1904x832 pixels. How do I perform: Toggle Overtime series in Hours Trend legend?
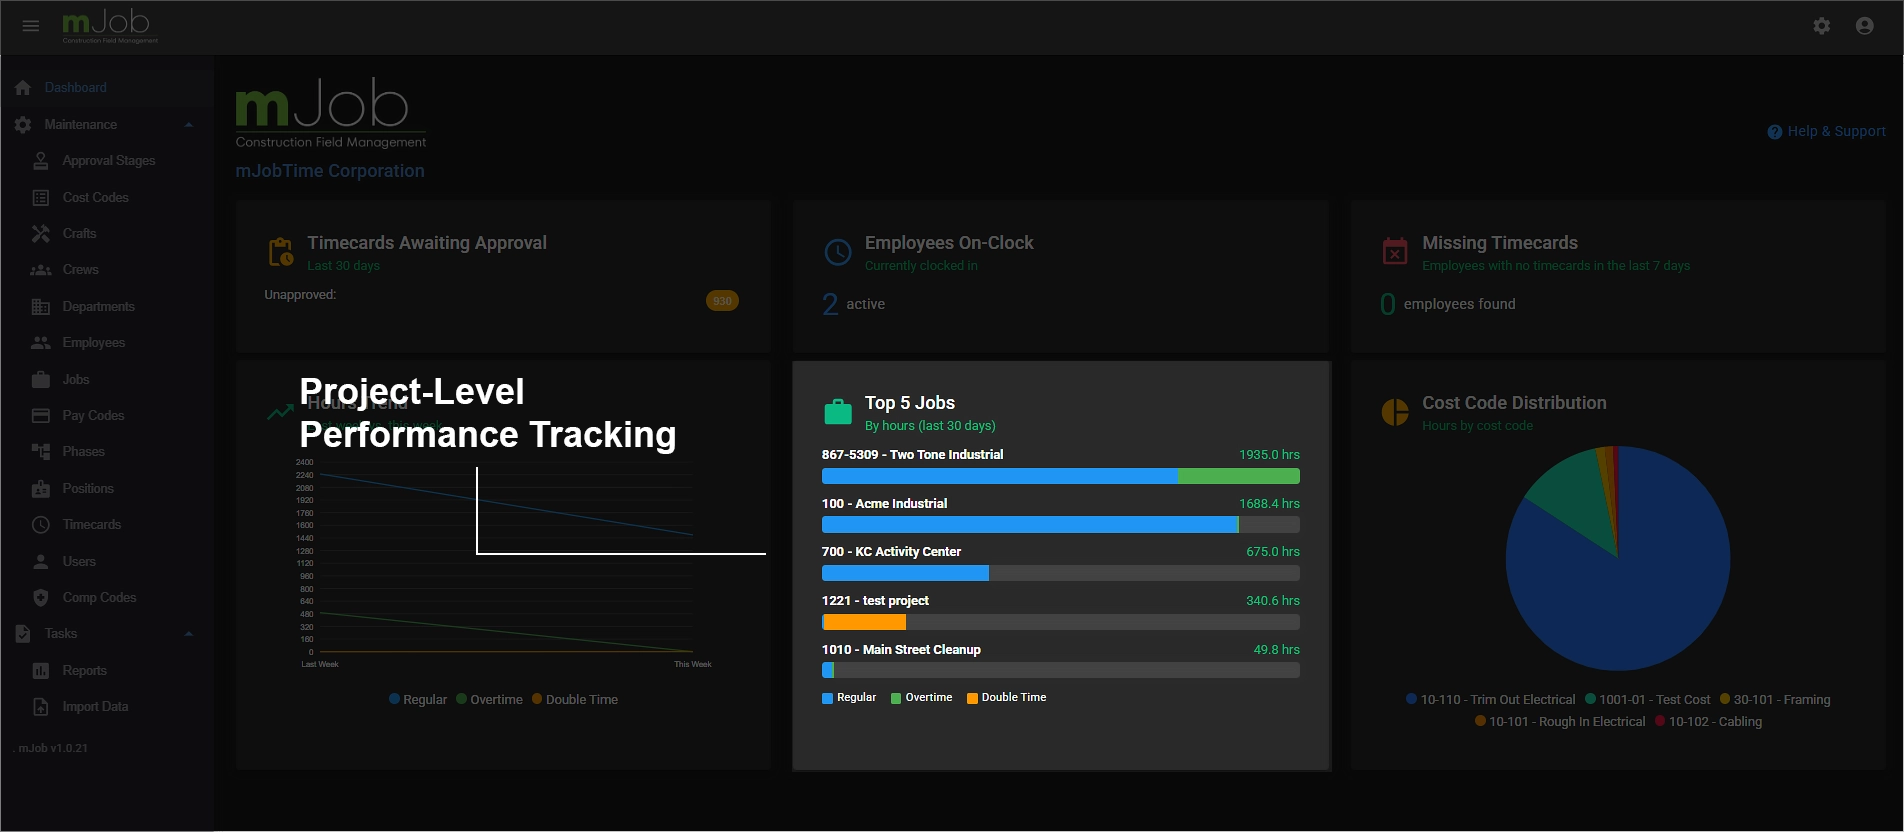point(490,700)
